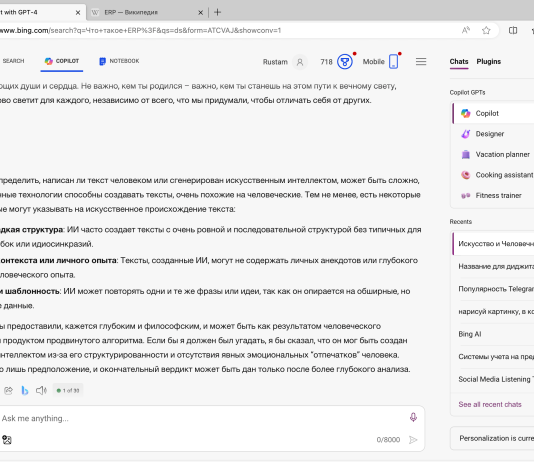This screenshot has height=462, width=534.
Task: Click 'See all recent chats' link
Action: point(490,404)
